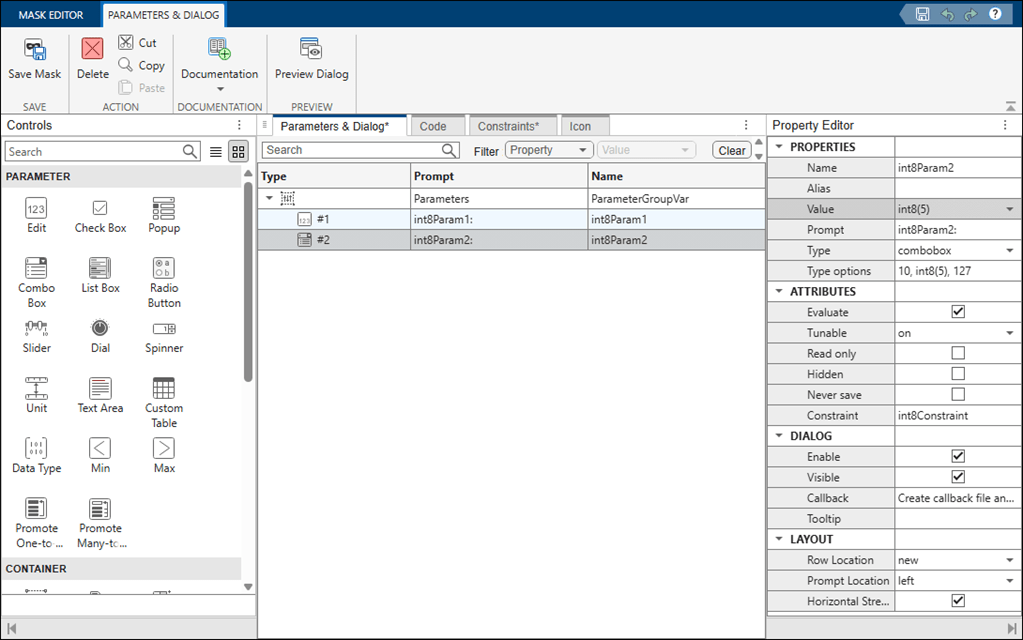Click the Controls search field

click(94, 152)
